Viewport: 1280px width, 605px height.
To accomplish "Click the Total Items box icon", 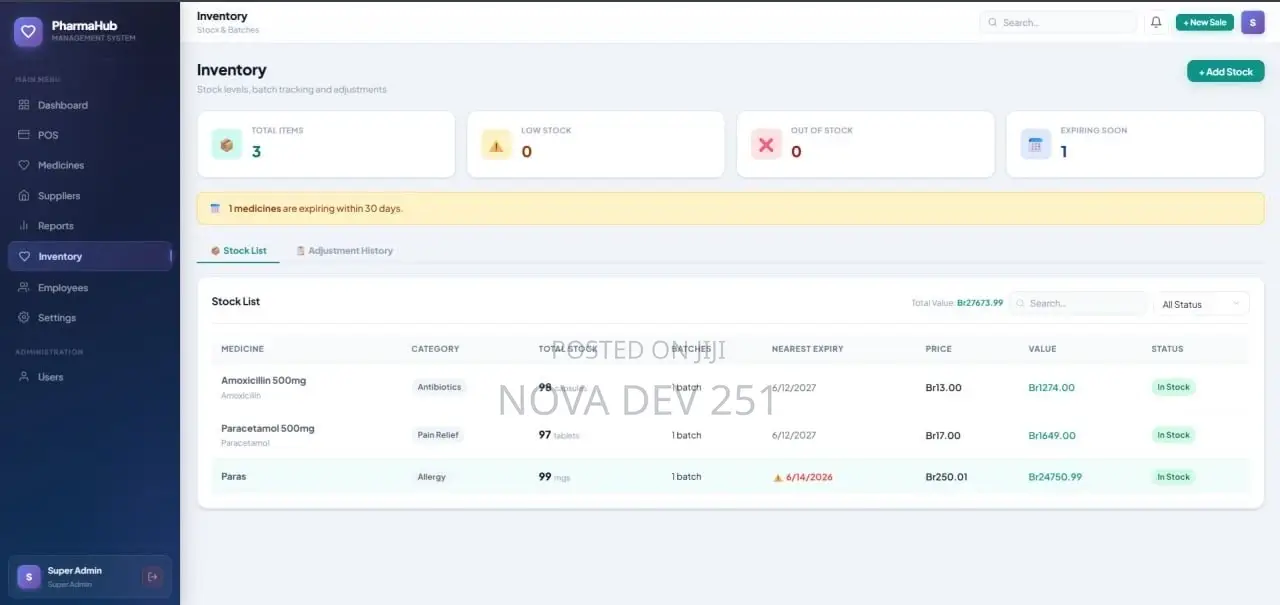I will (x=227, y=144).
